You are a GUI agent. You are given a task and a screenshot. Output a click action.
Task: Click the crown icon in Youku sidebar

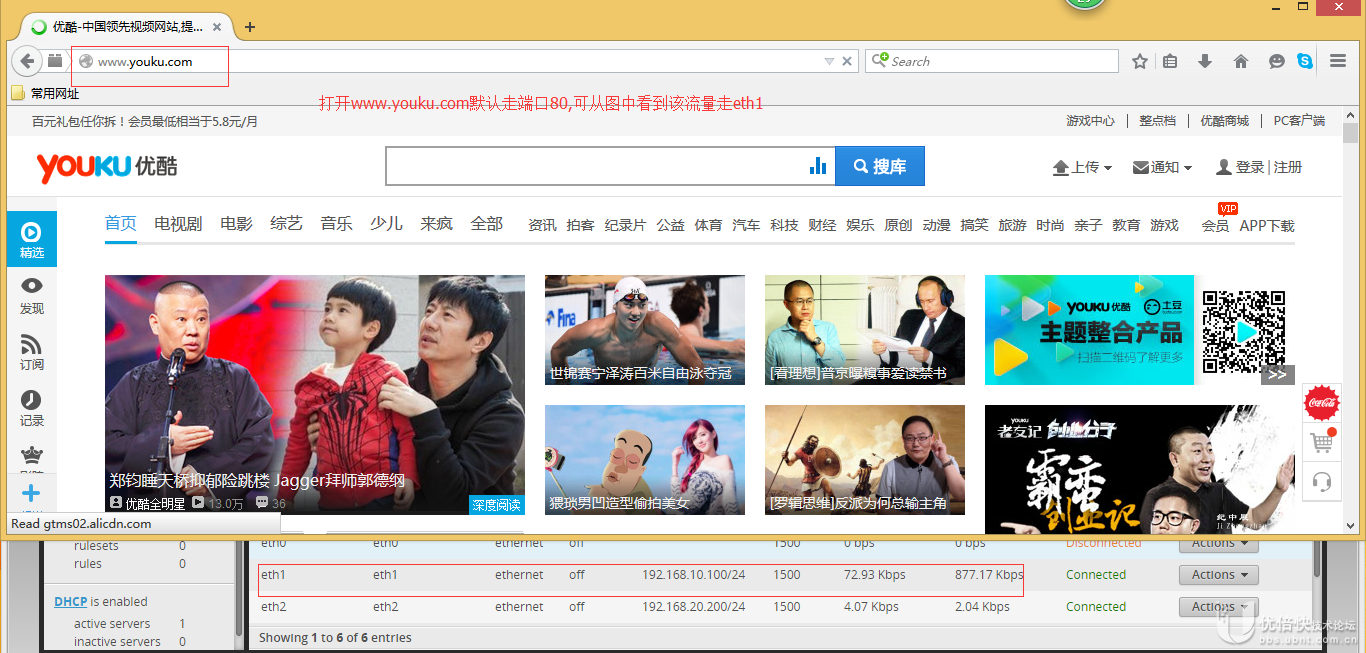click(32, 455)
